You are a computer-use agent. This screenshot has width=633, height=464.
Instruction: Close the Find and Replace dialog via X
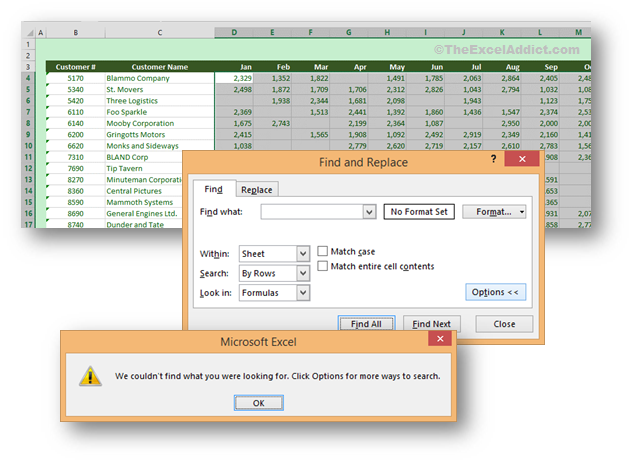pos(522,159)
